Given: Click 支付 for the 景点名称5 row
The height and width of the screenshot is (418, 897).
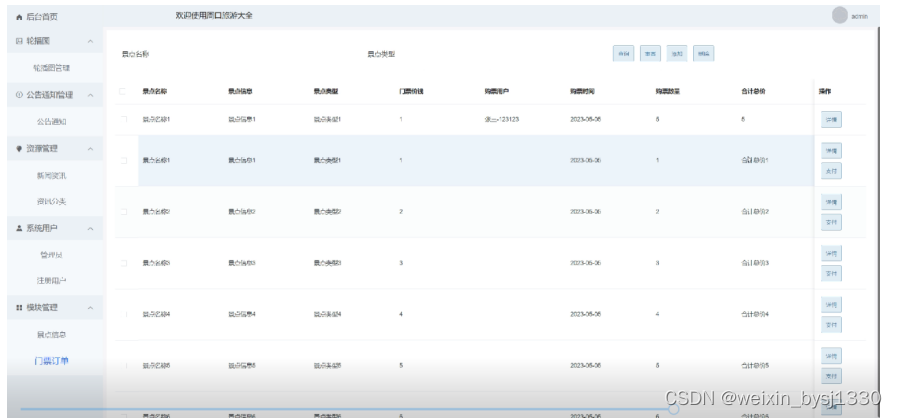Looking at the screenshot, I should 831,376.
